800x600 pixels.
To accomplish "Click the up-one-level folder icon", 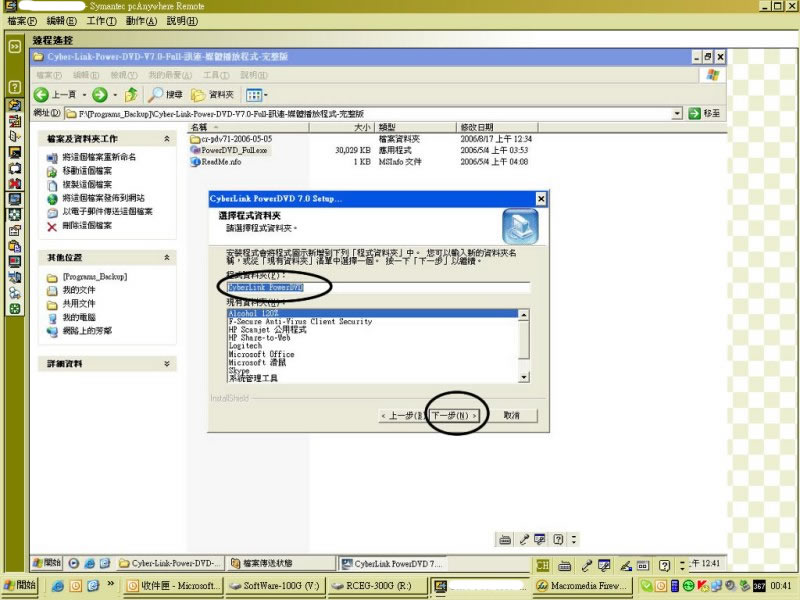I will click(131, 94).
